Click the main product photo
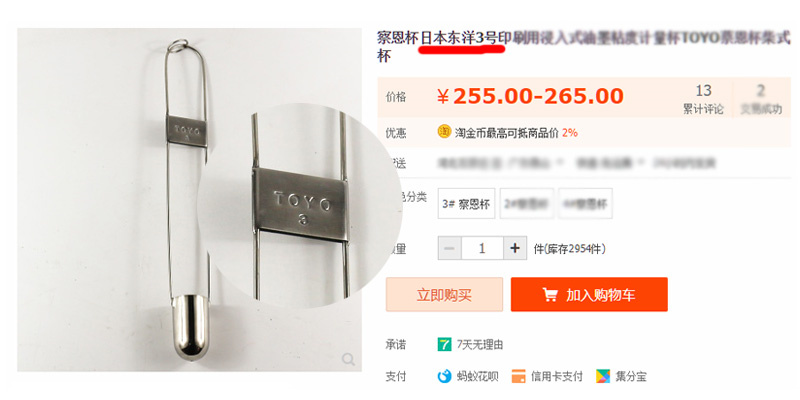 (x=189, y=199)
